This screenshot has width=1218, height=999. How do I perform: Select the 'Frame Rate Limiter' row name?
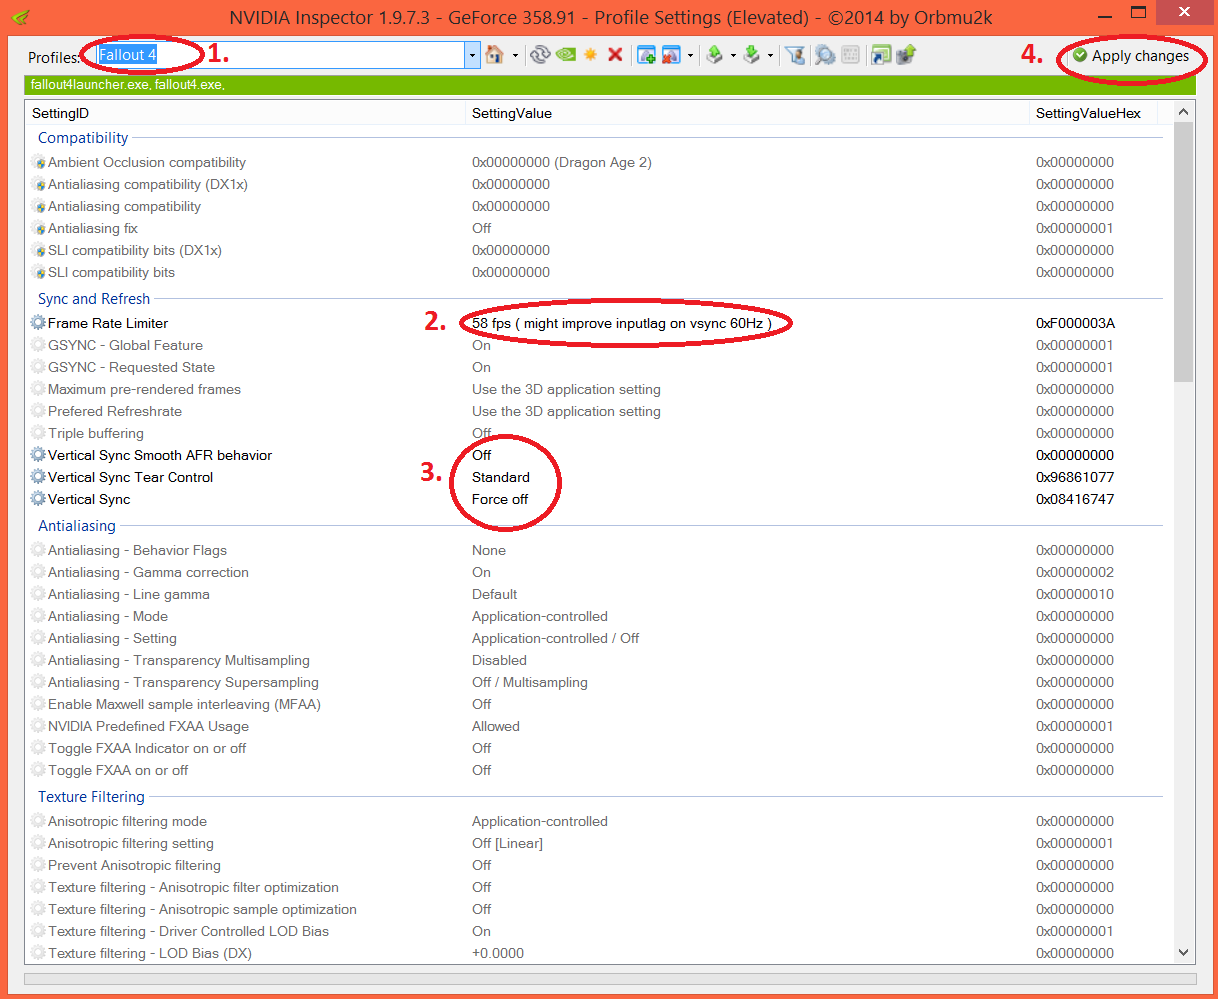[x=108, y=323]
